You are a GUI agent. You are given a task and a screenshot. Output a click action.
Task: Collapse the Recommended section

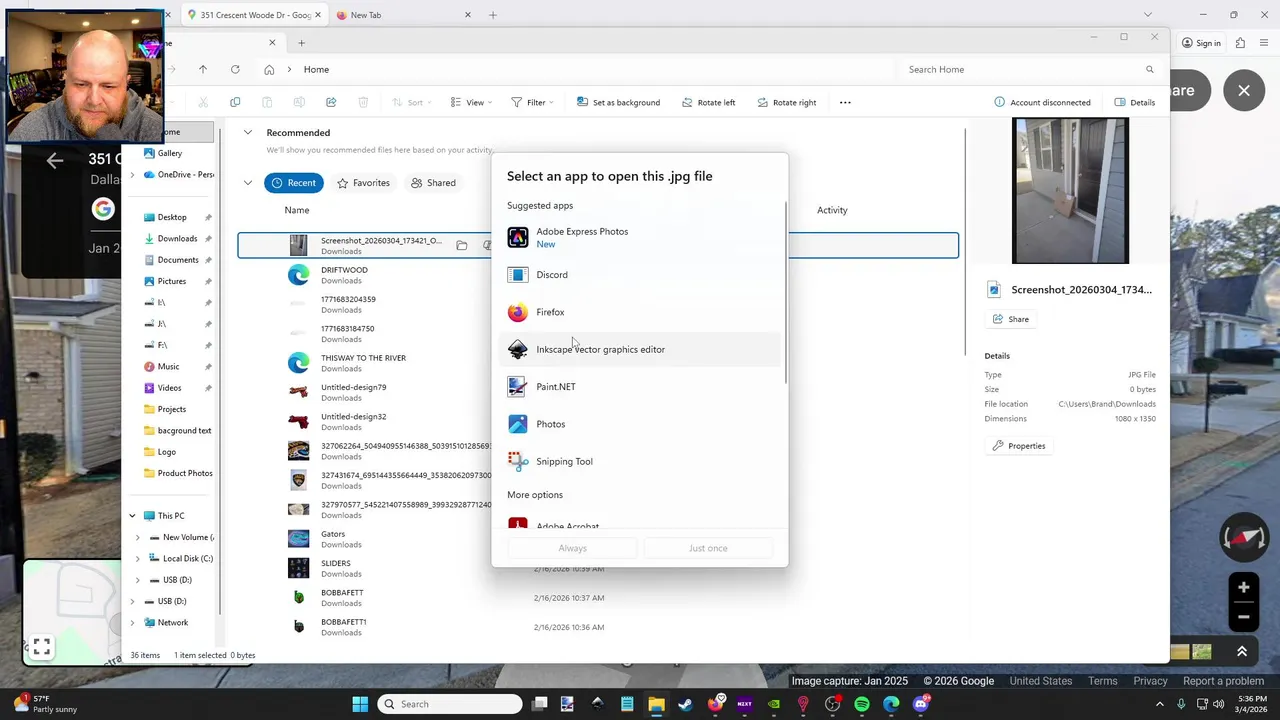(247, 132)
